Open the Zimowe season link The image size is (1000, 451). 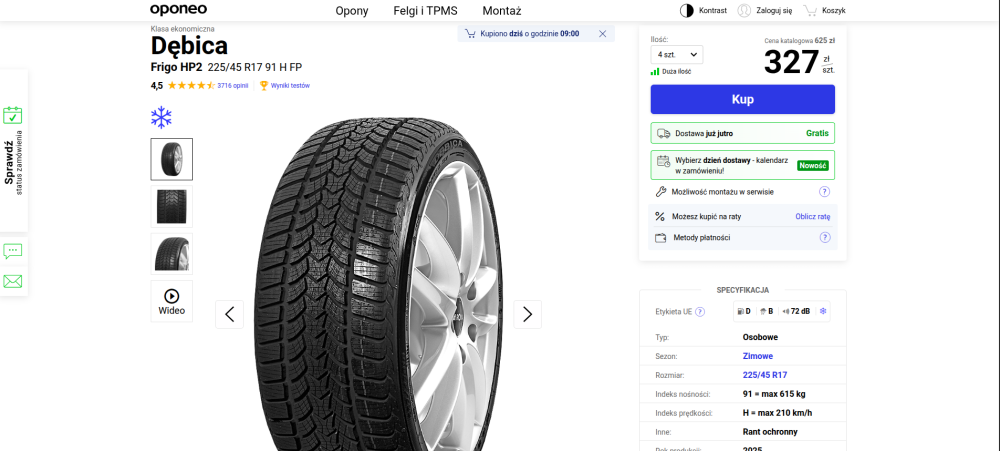point(758,356)
